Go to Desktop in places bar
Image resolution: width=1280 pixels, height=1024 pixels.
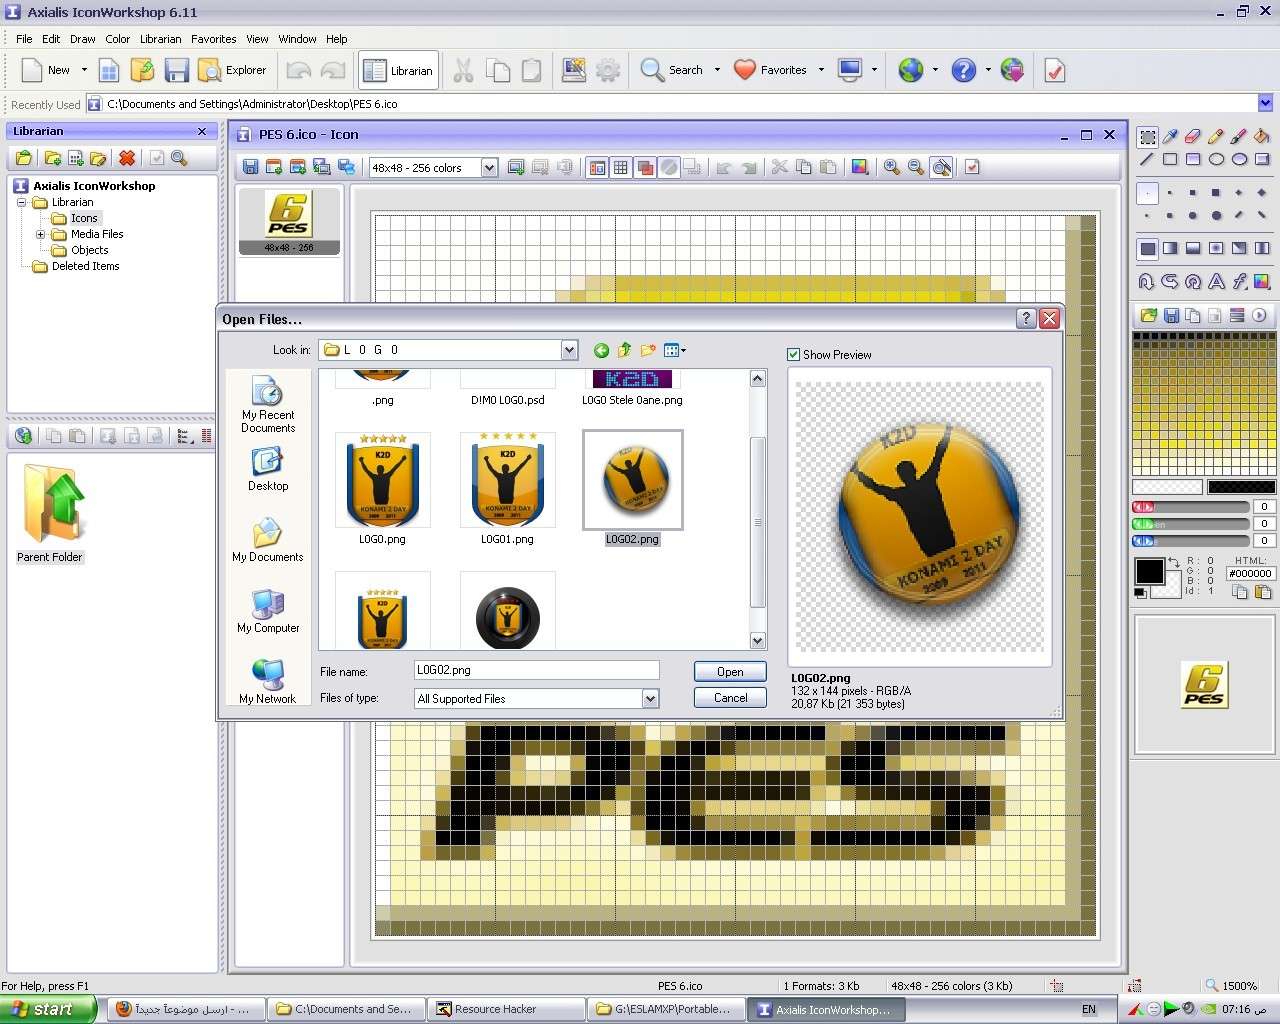point(268,469)
